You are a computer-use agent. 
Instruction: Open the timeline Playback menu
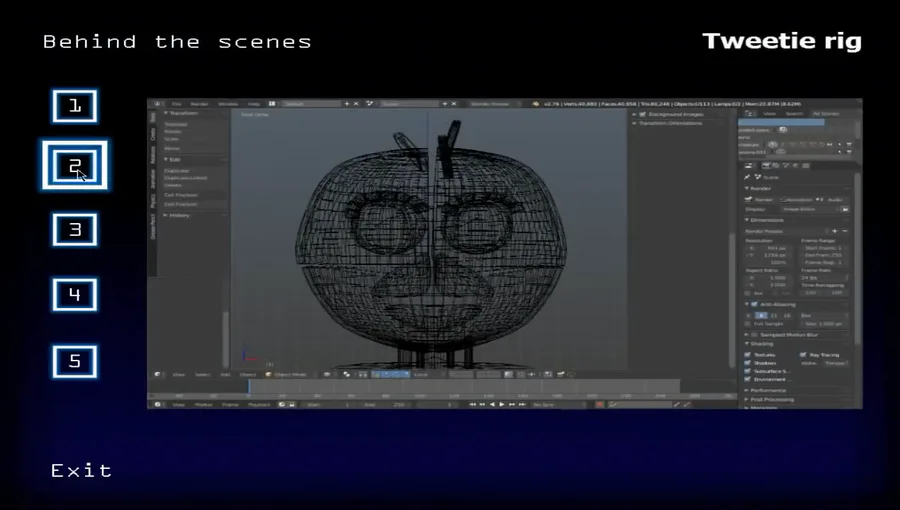[259, 404]
